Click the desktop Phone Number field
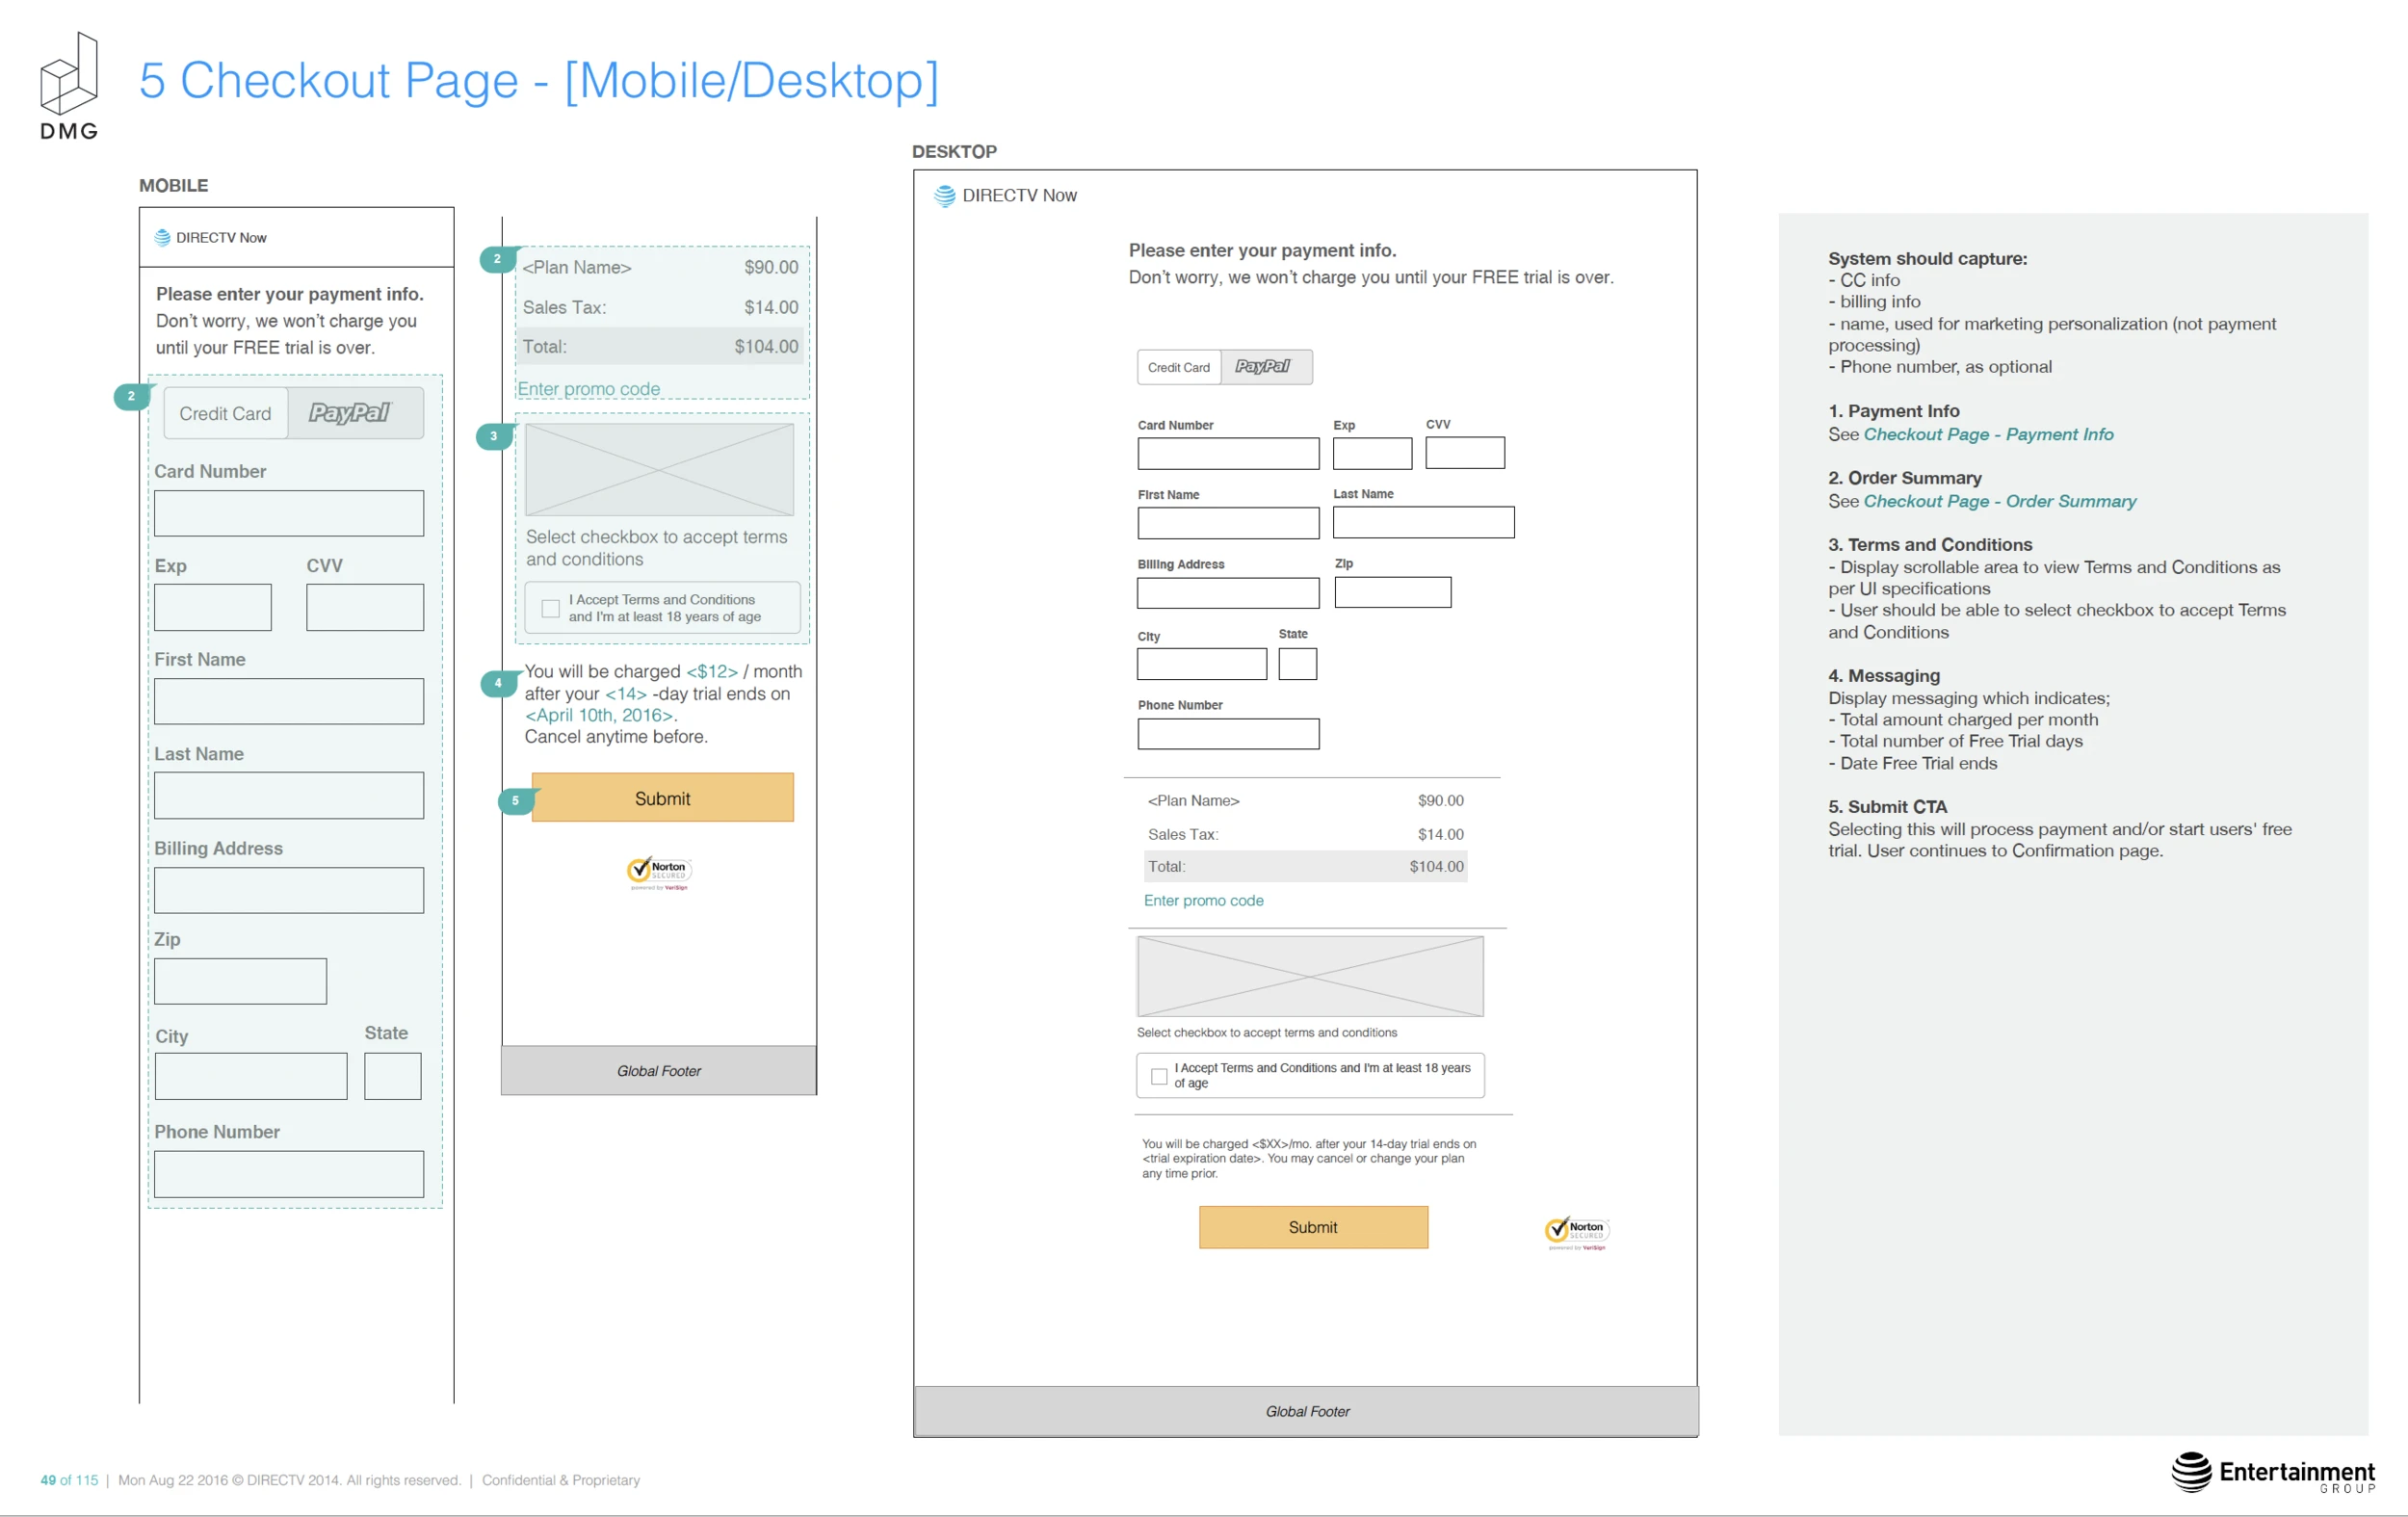Viewport: 2408px width, 1517px height. point(1229,735)
